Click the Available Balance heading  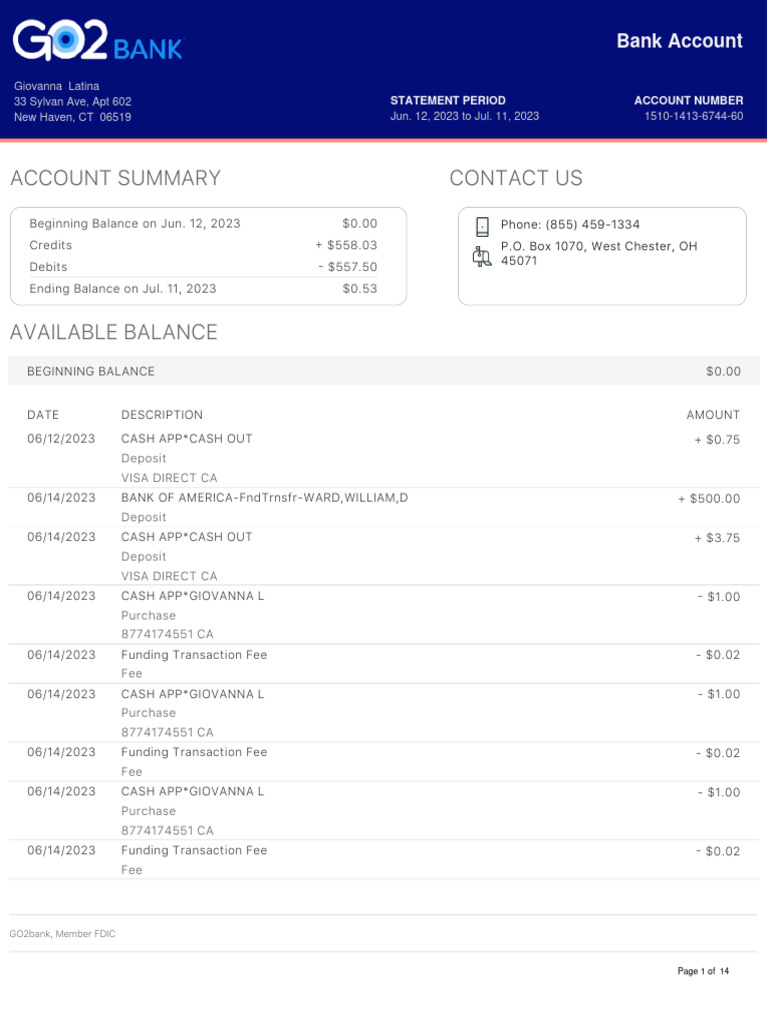[113, 333]
